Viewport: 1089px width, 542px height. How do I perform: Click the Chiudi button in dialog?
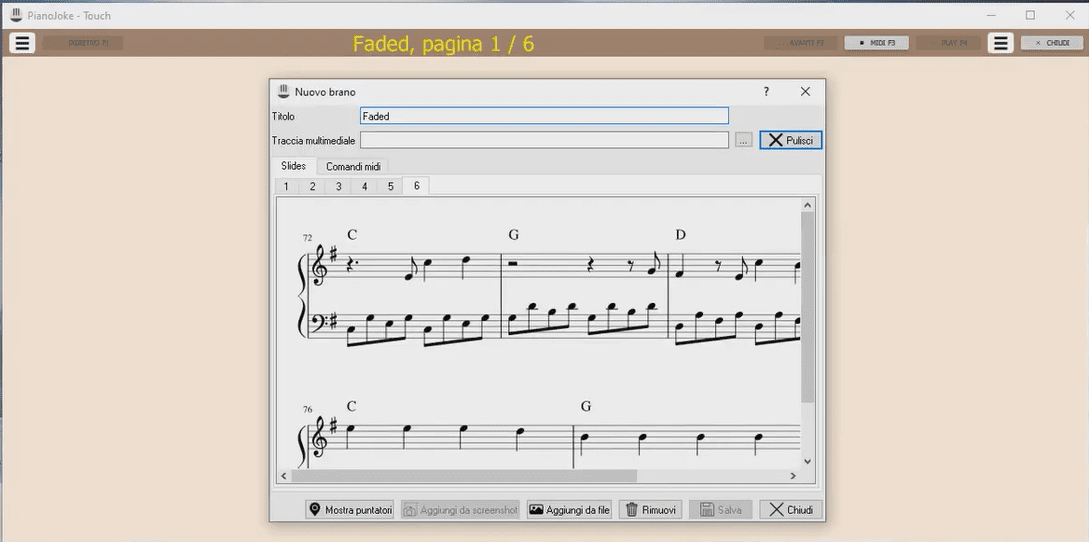pos(790,510)
